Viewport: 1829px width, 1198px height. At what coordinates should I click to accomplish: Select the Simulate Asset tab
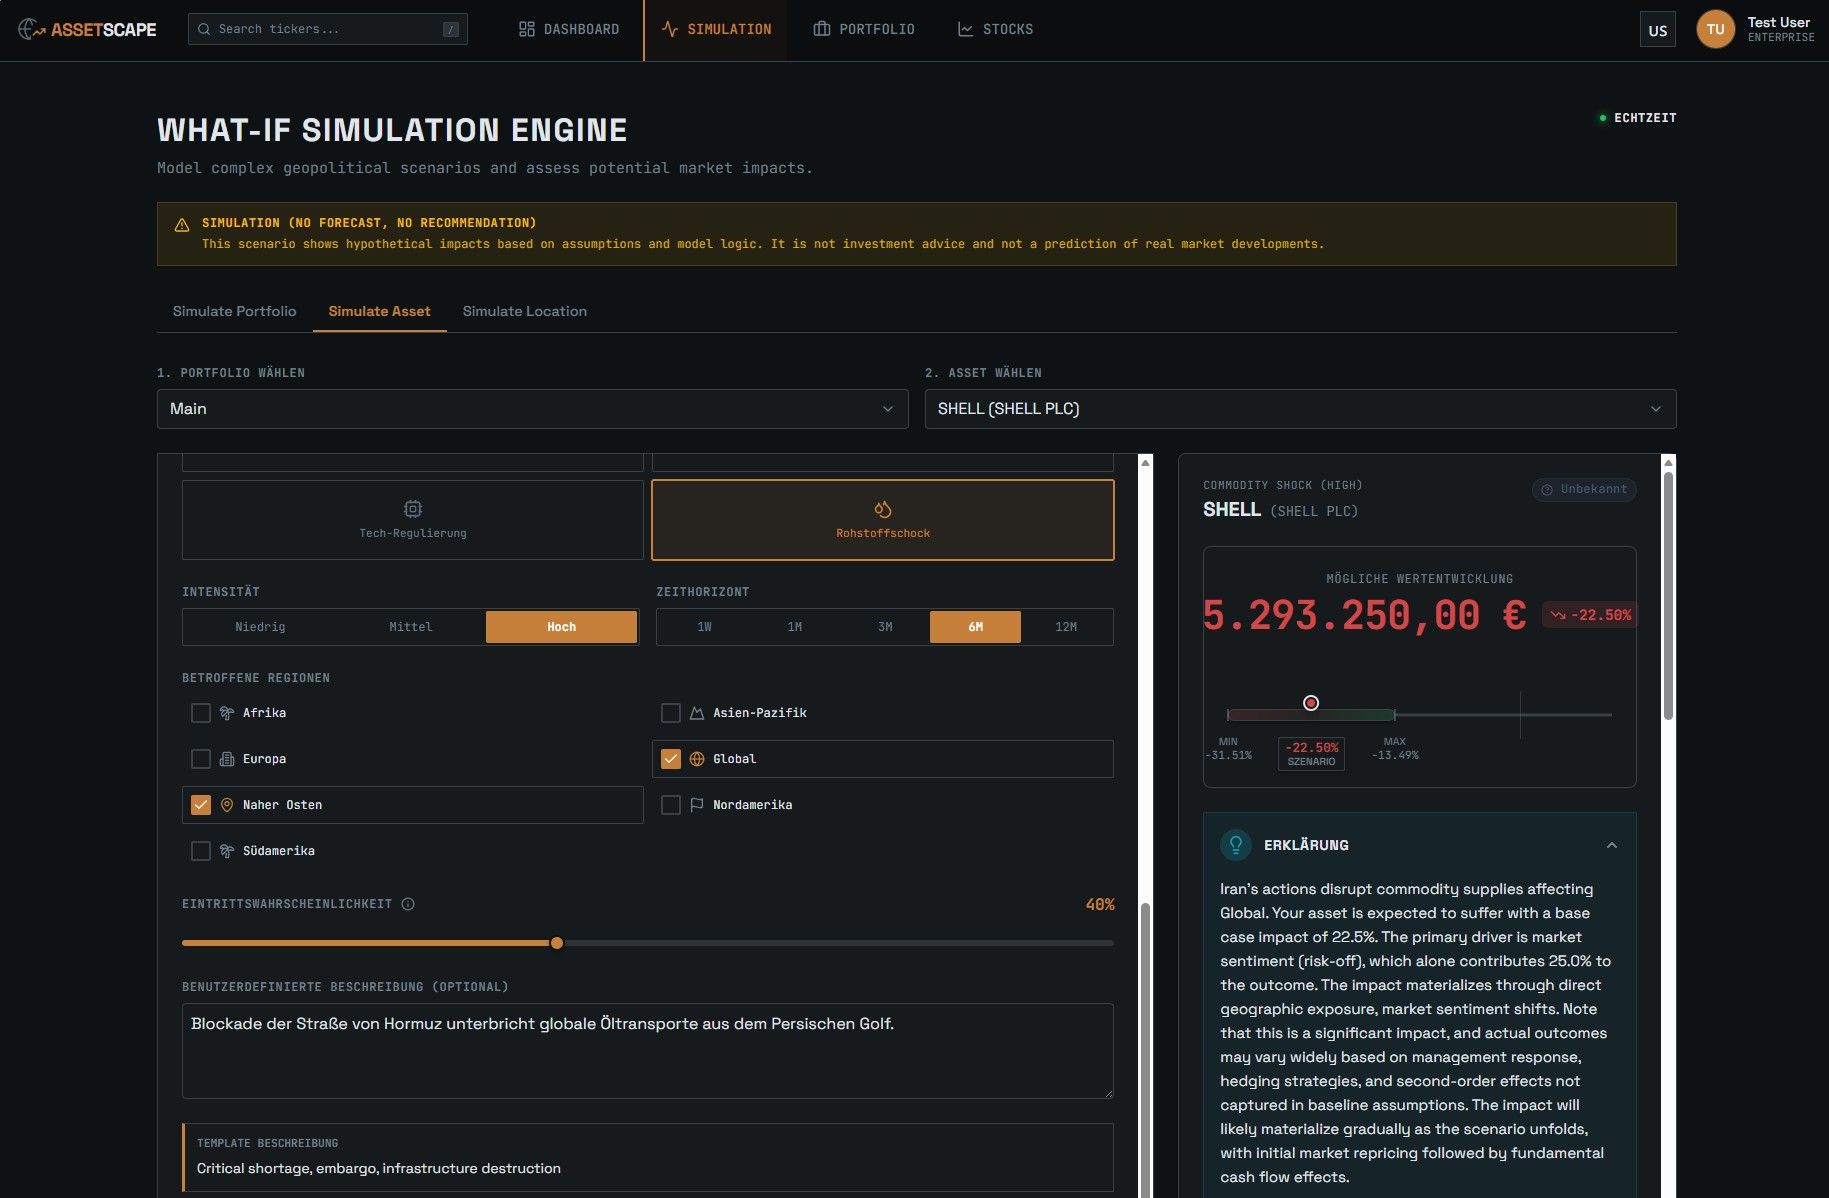[380, 311]
